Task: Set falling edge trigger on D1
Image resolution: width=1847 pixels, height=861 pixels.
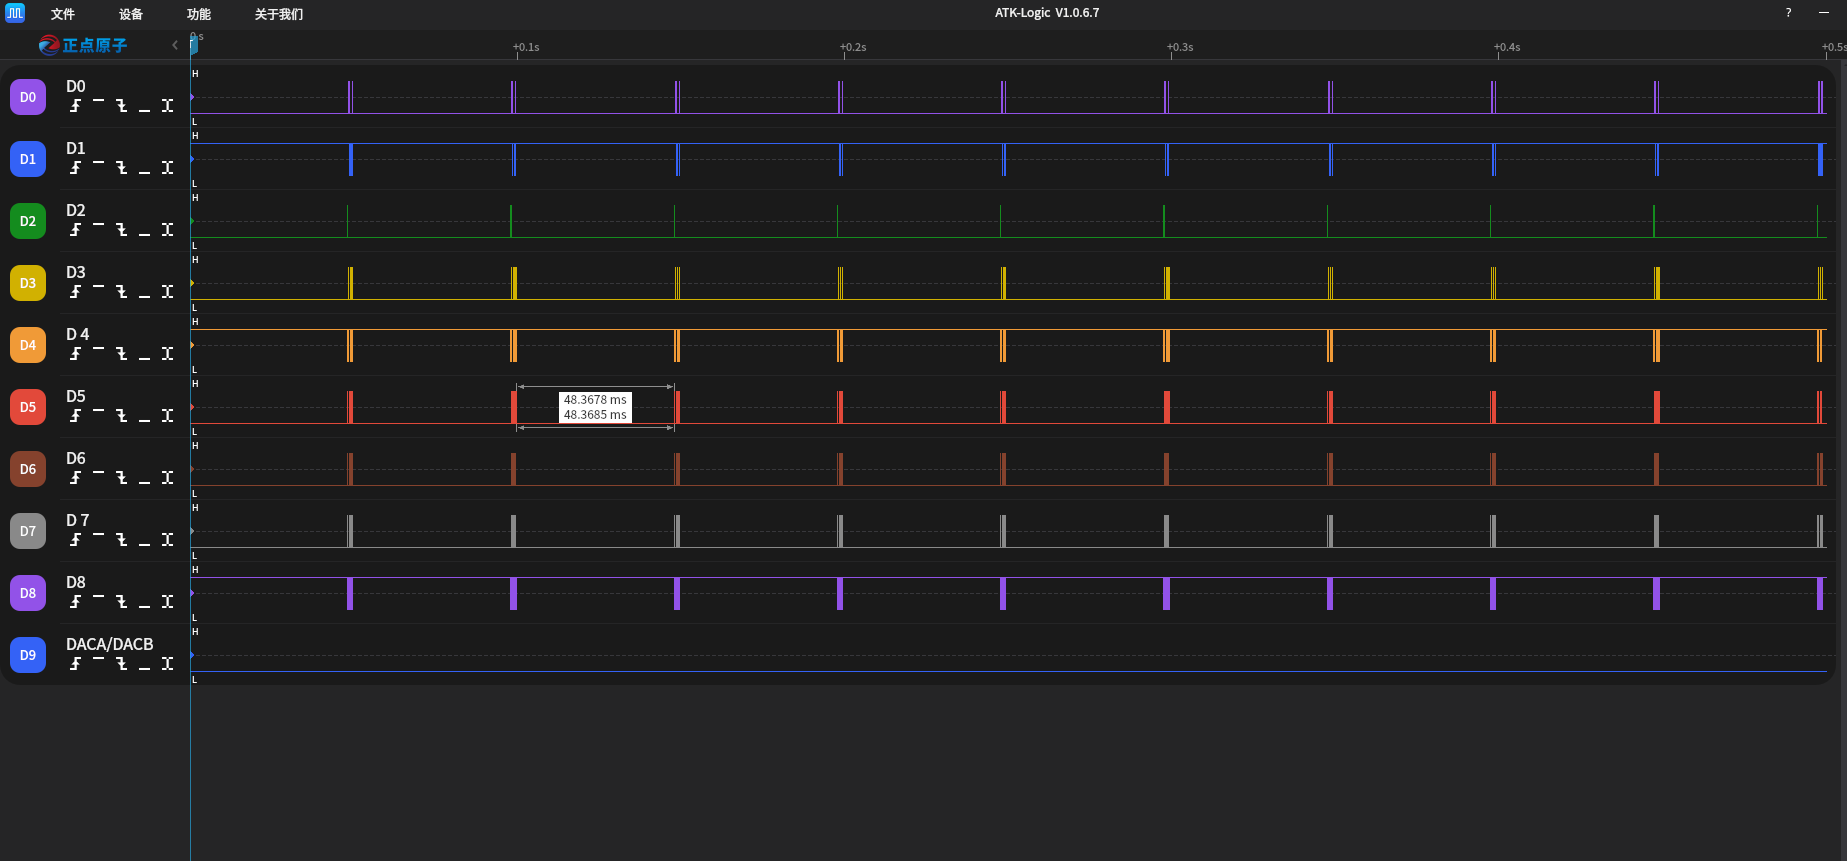Action: coord(121,168)
